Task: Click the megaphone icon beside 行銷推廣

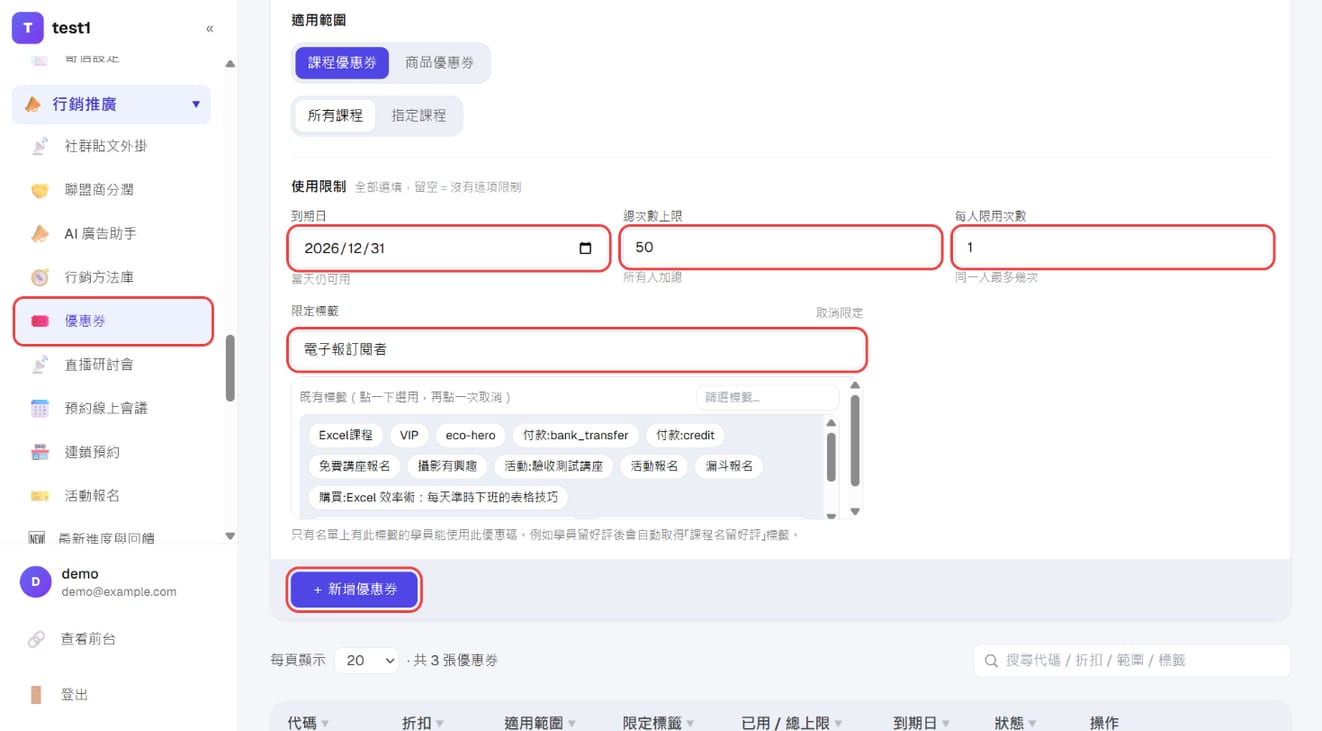Action: coord(33,104)
